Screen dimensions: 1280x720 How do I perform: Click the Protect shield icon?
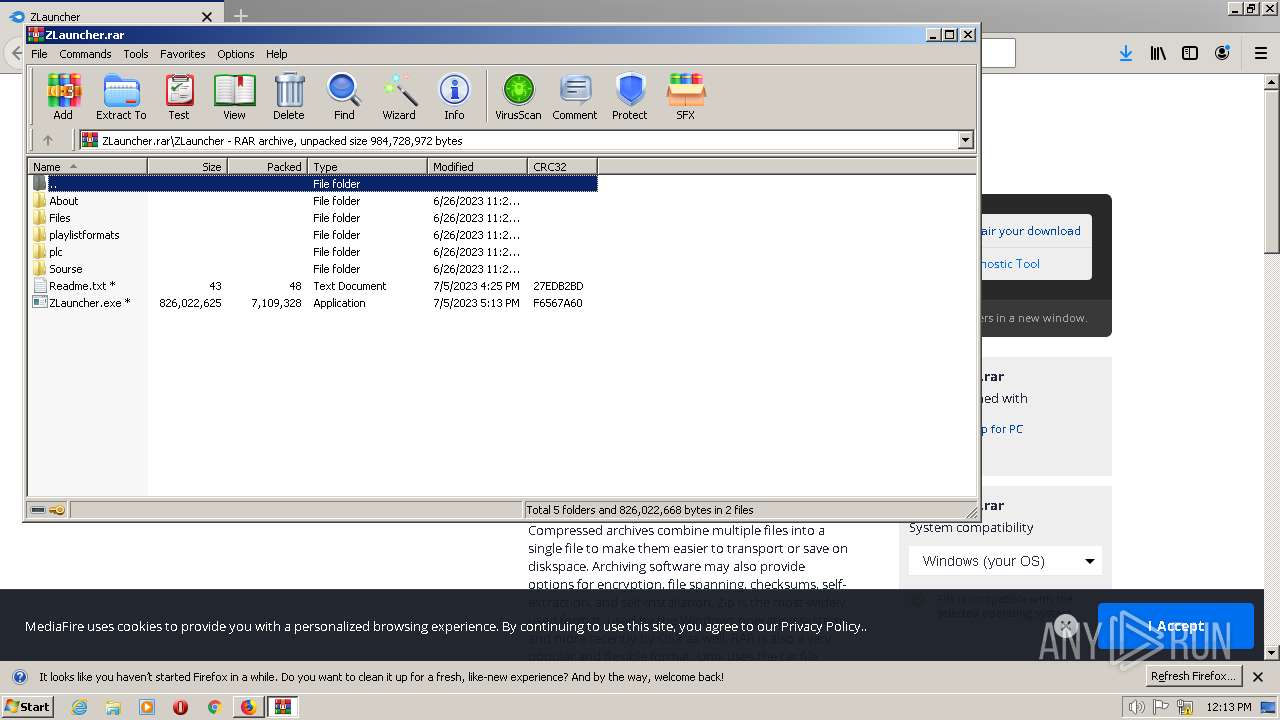pos(630,97)
